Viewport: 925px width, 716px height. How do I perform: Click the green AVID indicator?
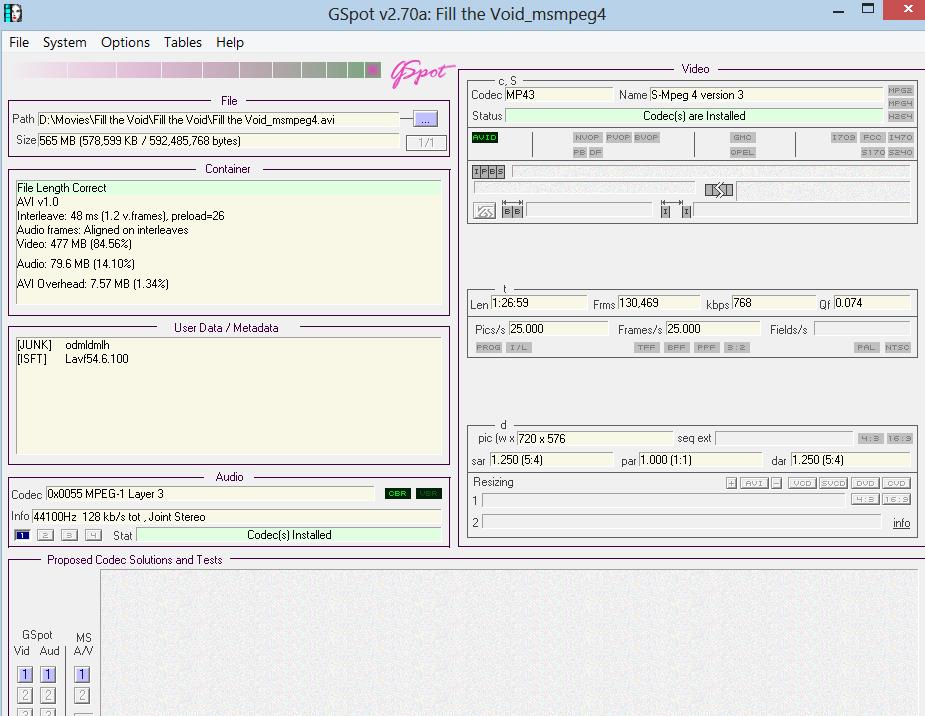[x=485, y=137]
